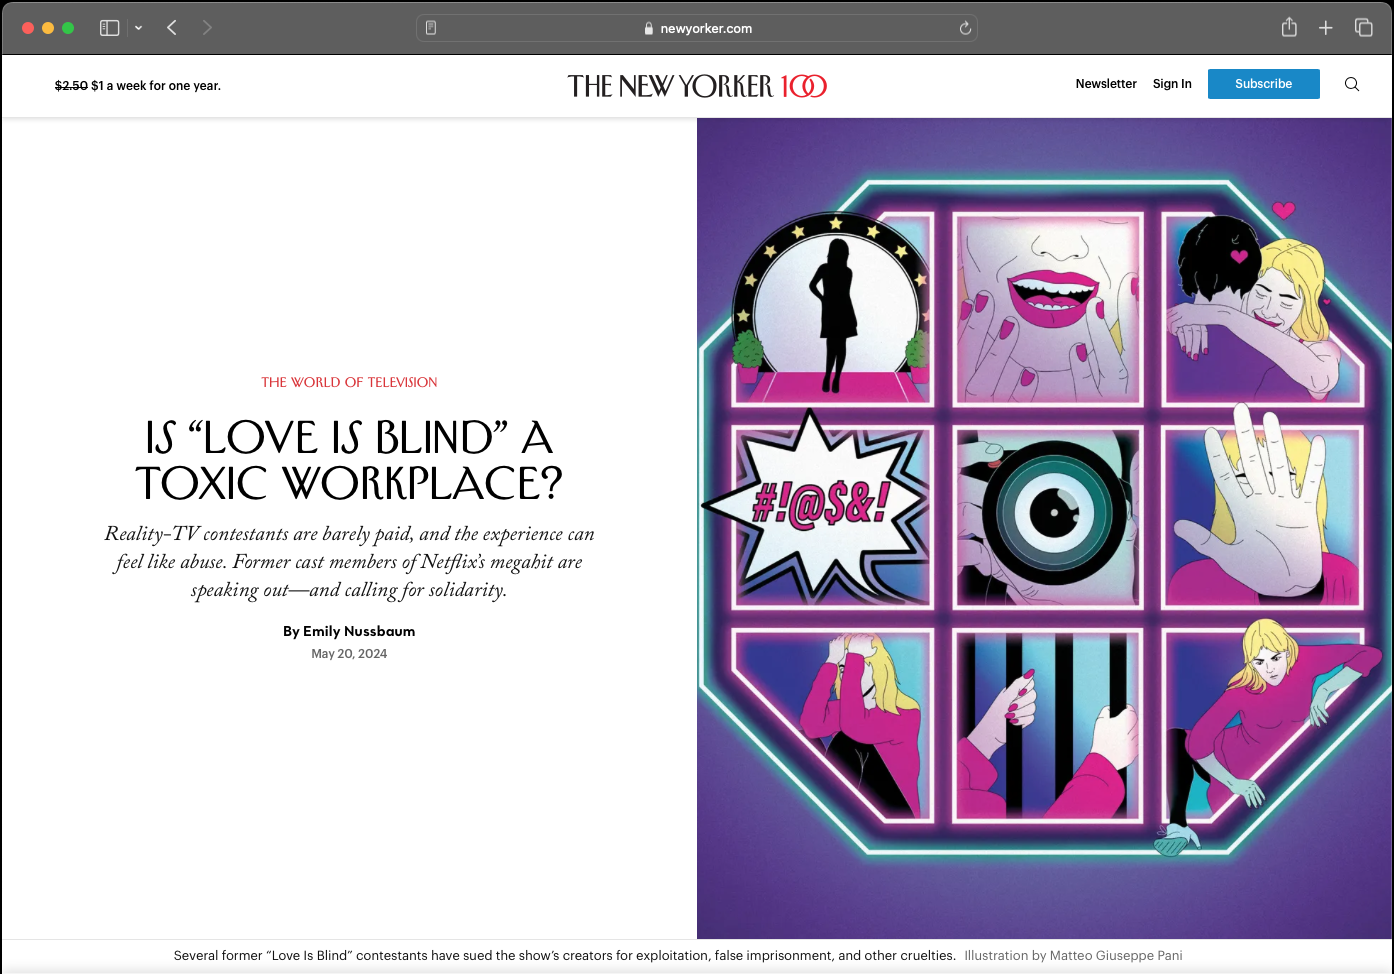Go to The New Yorker homepage logo

coord(697,86)
